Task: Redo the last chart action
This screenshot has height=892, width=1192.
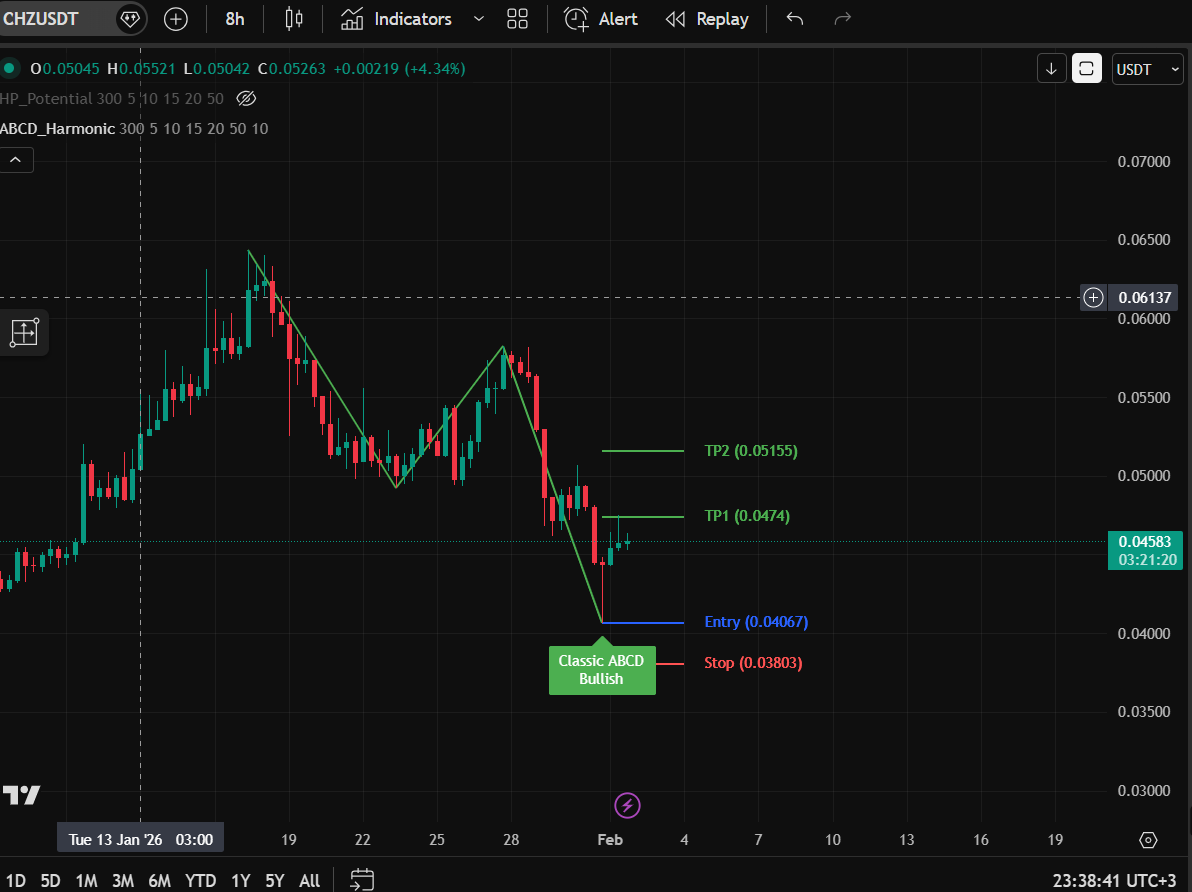Action: point(842,19)
